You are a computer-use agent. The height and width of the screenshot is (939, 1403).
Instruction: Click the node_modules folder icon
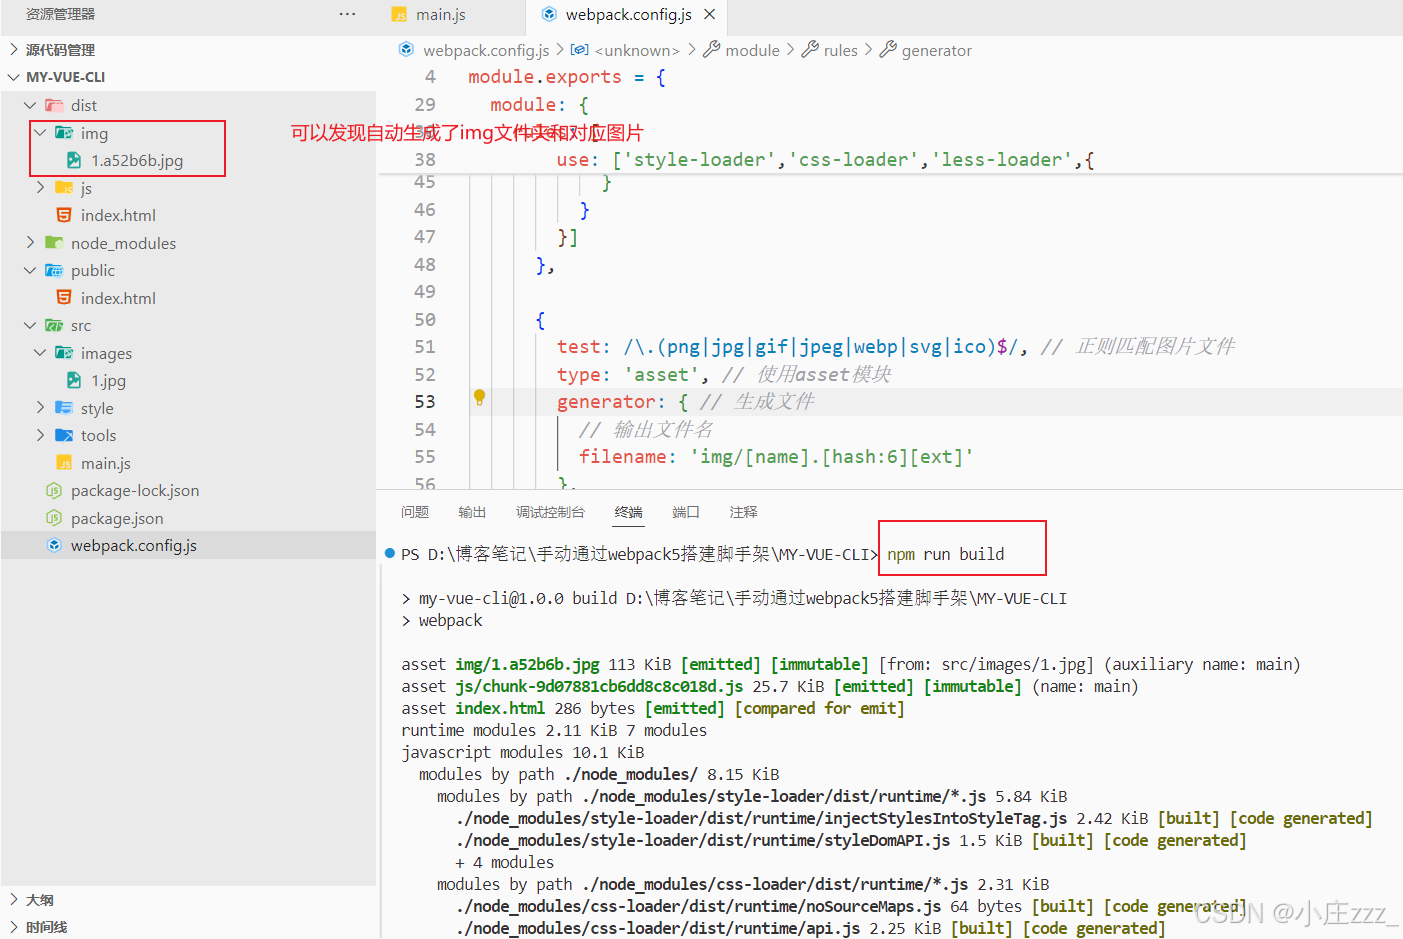(54, 243)
